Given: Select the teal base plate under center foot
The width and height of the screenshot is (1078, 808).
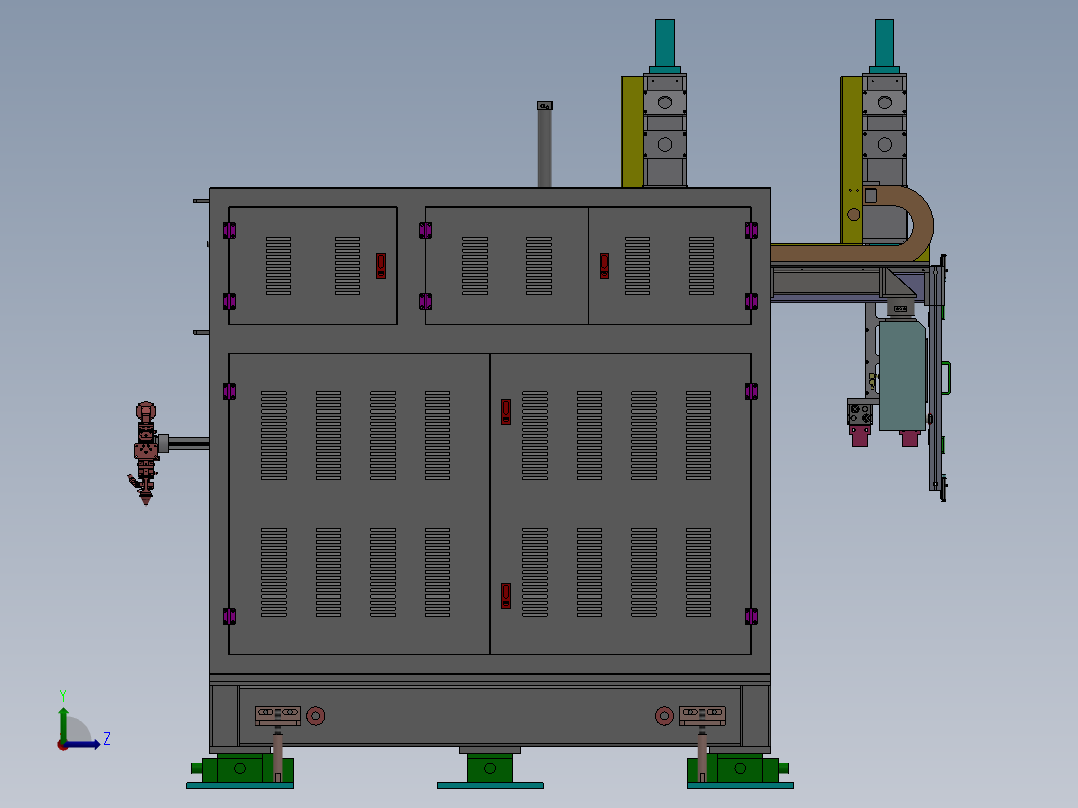Looking at the screenshot, I should (490, 785).
